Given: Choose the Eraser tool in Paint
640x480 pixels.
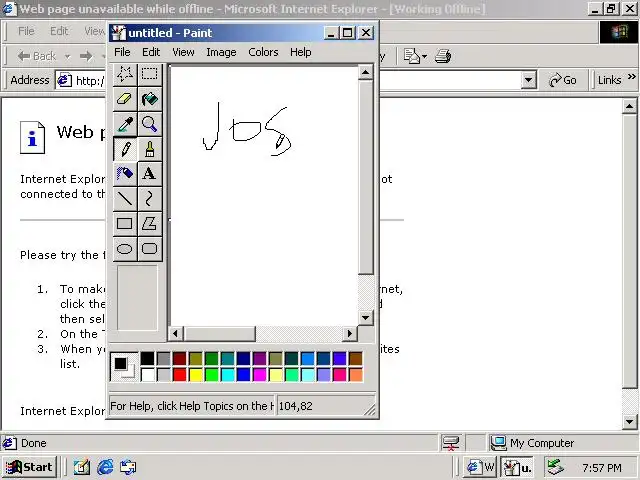Looking at the screenshot, I should pos(125,99).
